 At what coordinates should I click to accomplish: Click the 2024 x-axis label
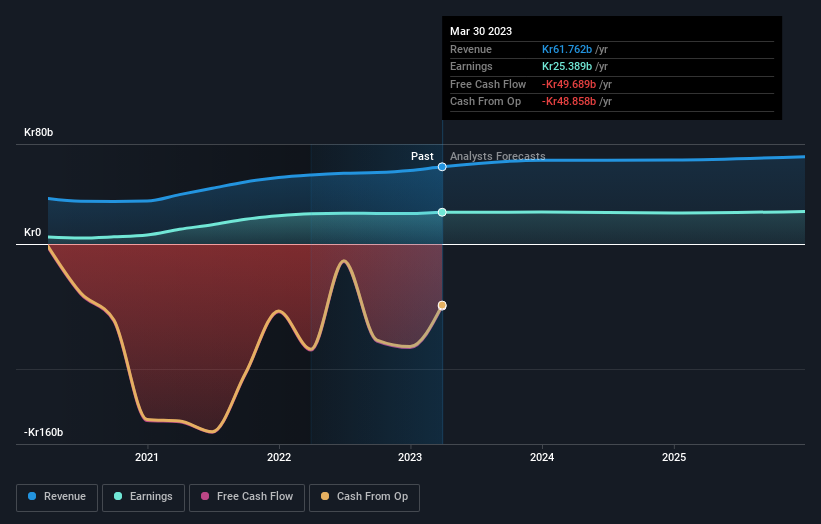[542, 457]
